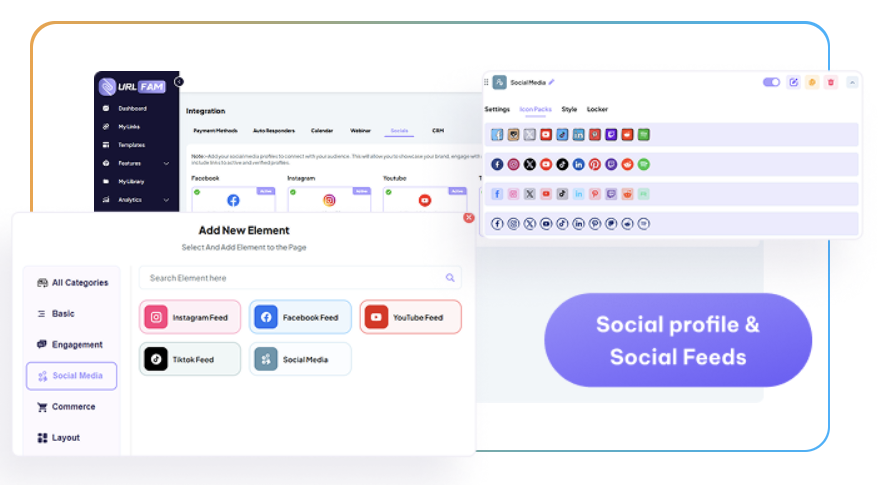
Task: Select the pastel square TikTok icon
Action: click(562, 194)
